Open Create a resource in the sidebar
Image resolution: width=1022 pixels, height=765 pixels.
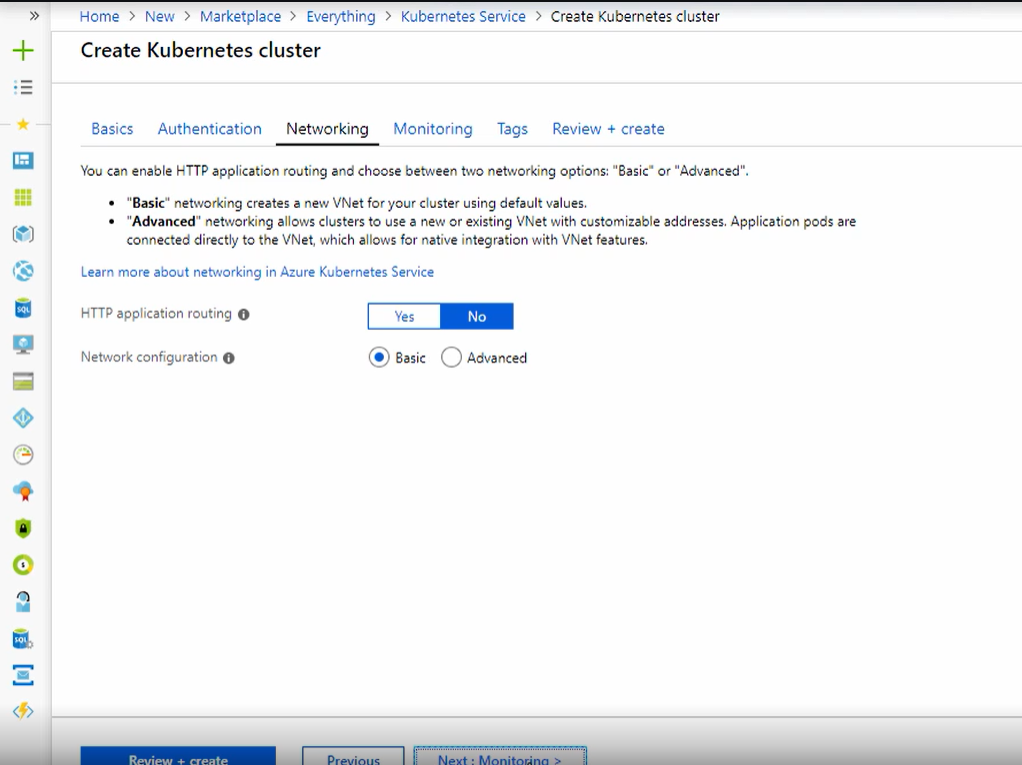[x=22, y=48]
